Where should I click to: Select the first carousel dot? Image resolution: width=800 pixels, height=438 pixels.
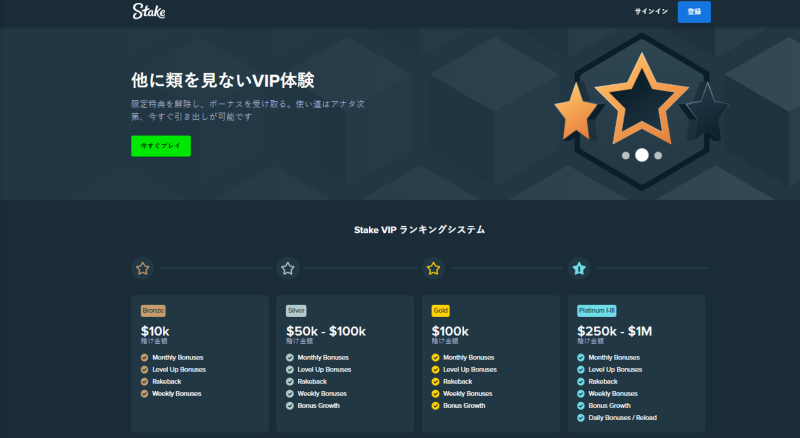(x=626, y=156)
